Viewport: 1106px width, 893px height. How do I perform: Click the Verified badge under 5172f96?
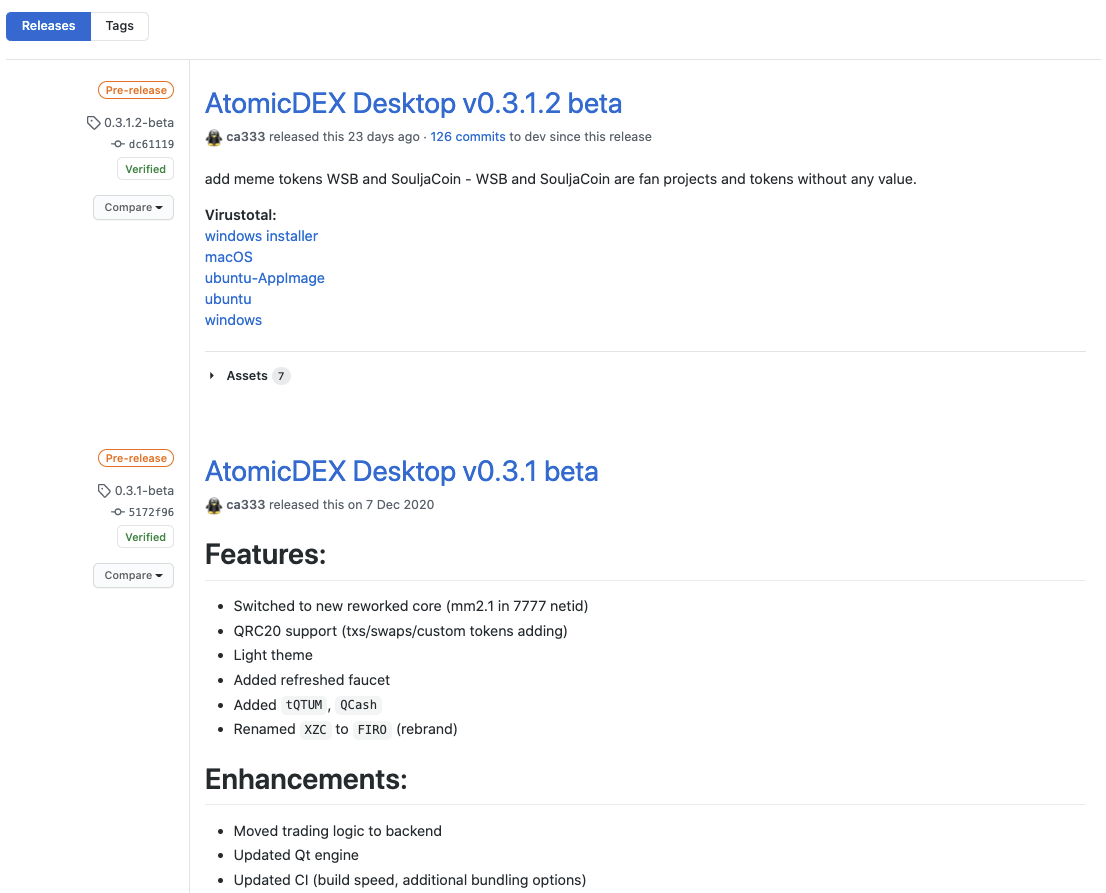tap(145, 537)
